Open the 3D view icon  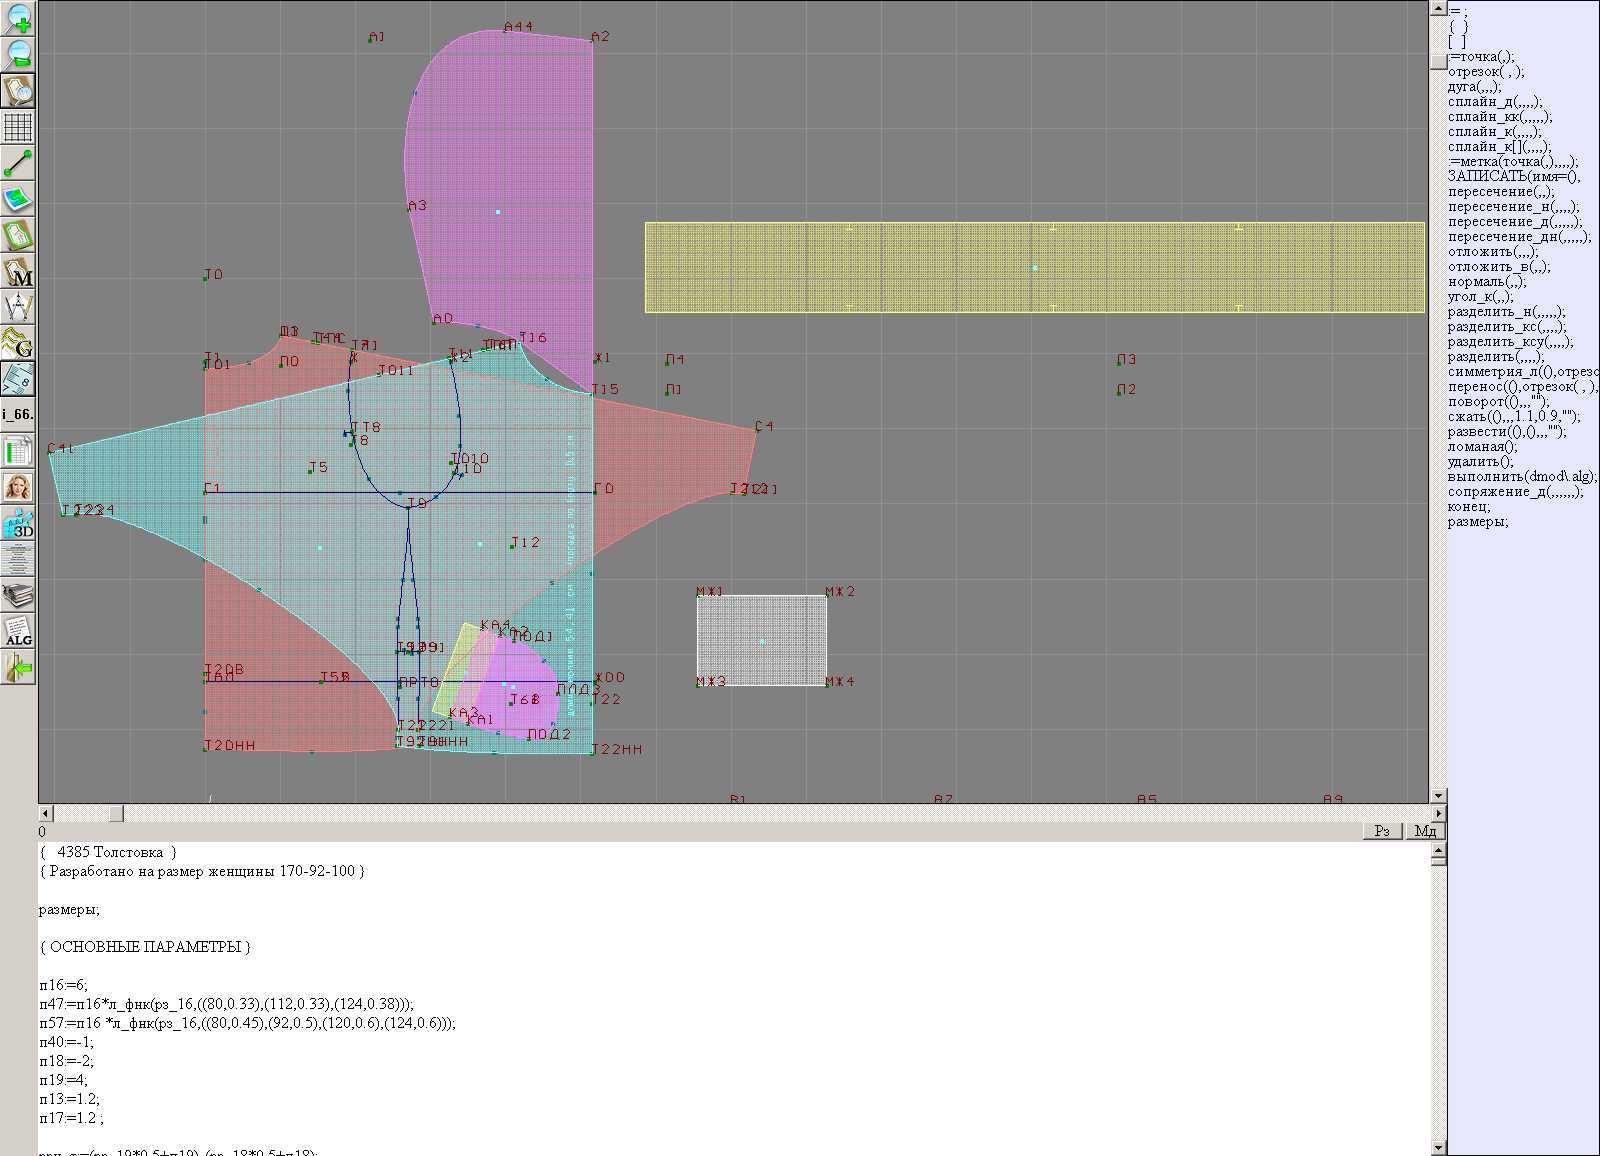[18, 523]
